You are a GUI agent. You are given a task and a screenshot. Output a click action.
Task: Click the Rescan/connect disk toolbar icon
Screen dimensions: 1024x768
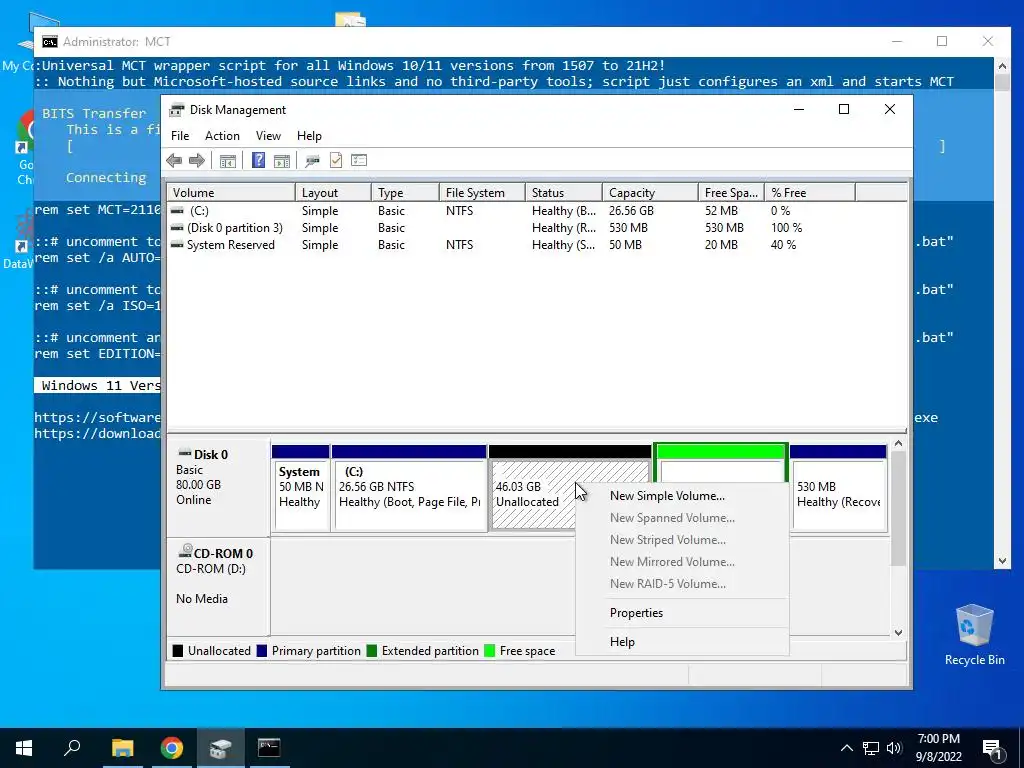312,161
